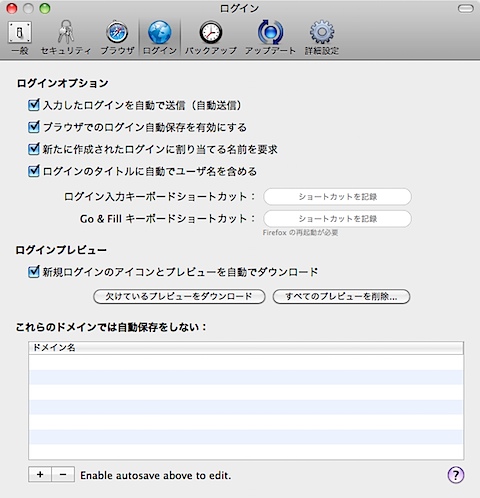Toggle ブラウザでのログイン自動保存を有効にする checkbox

34,127
